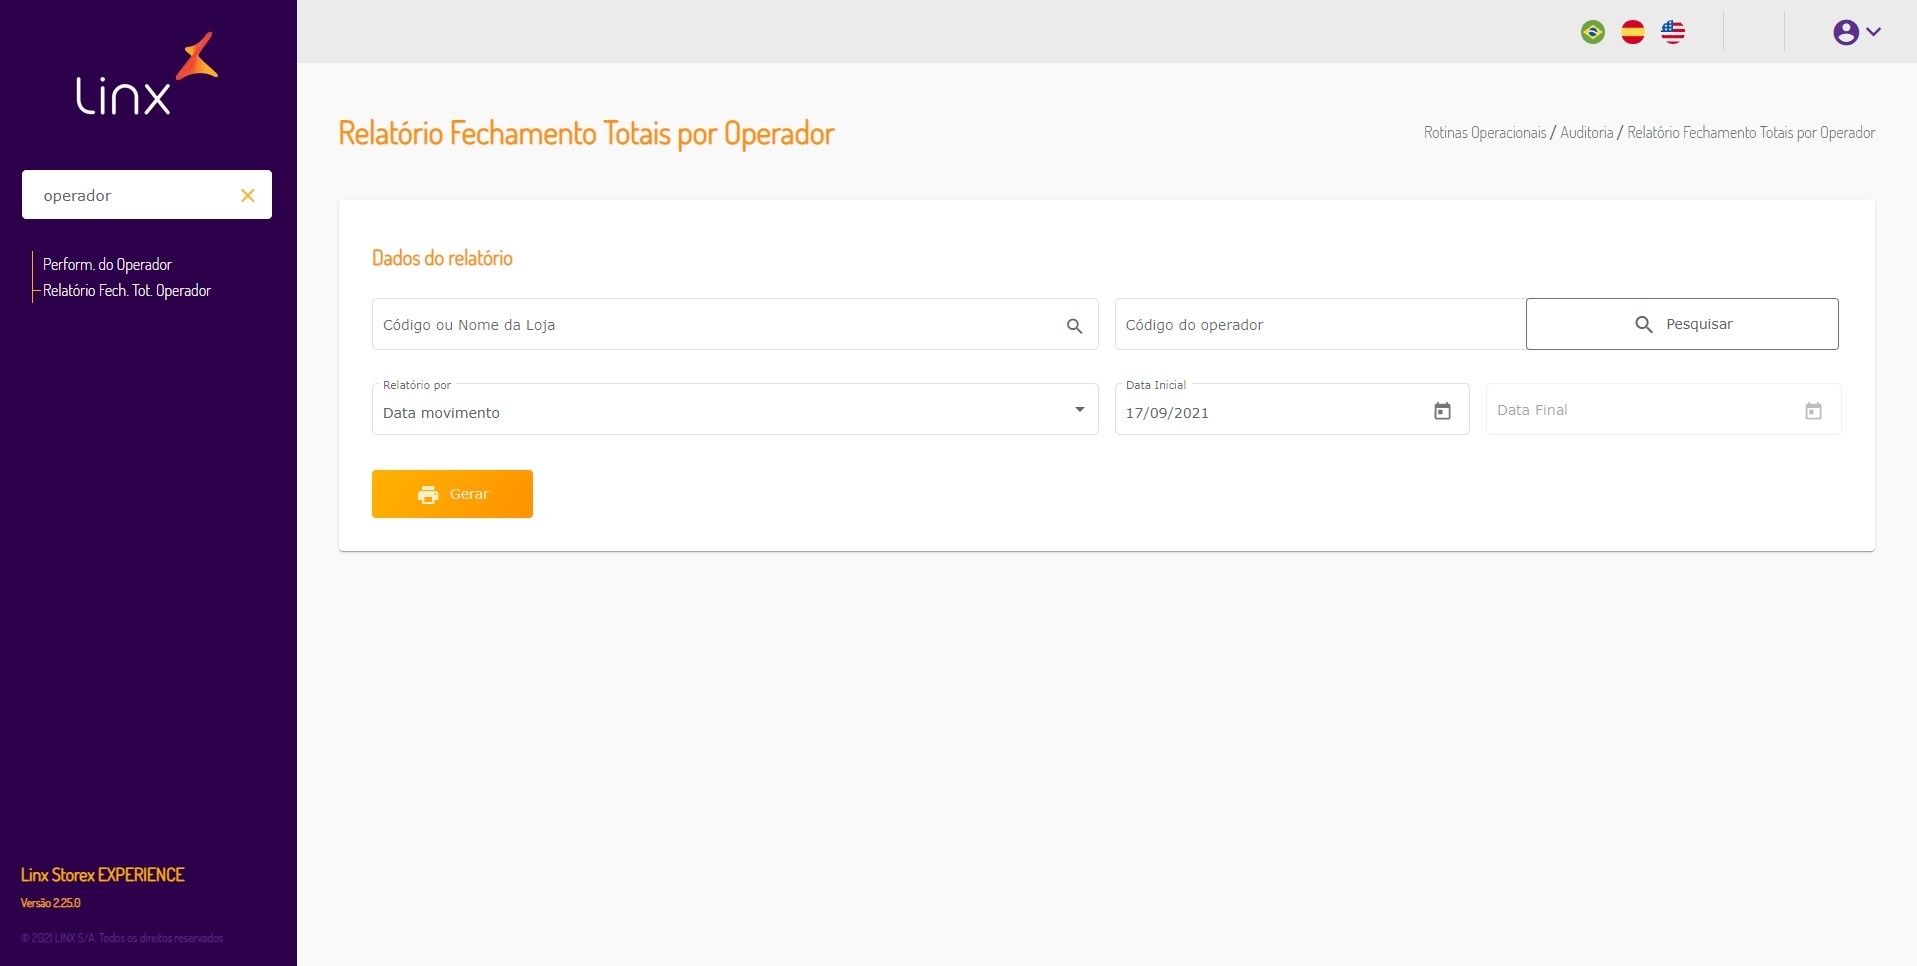The width and height of the screenshot is (1917, 966).
Task: Select the Spanish flag language icon
Action: [1633, 32]
